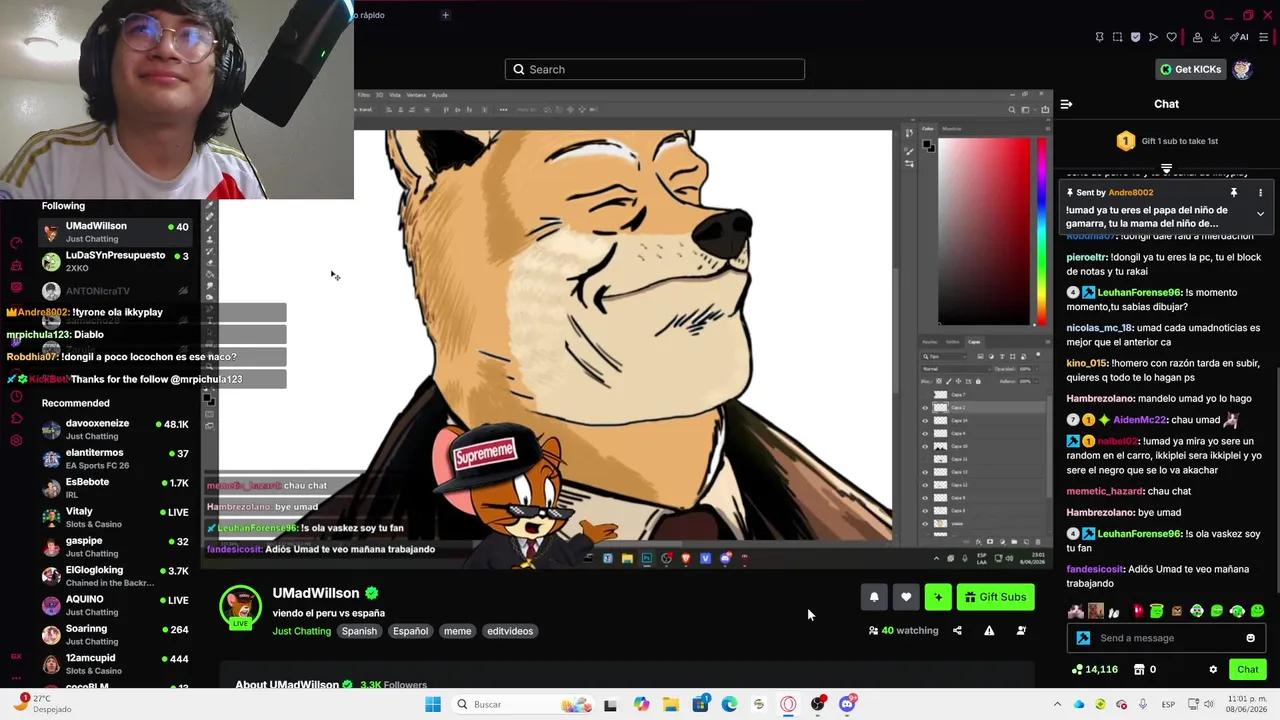
Task: Open File Explorer from the taskbar
Action: [x=671, y=704]
